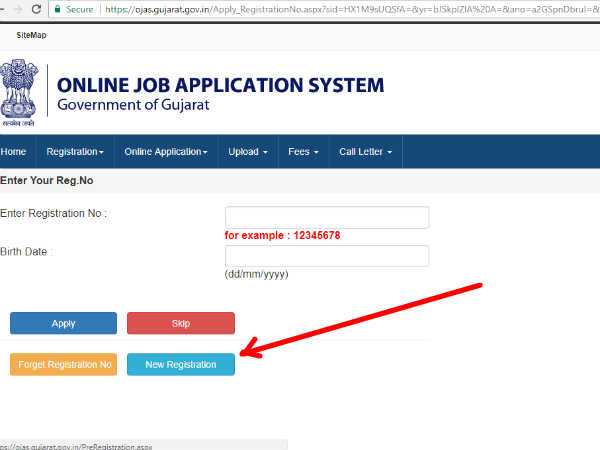Click the browser address bar URL
The image size is (600, 450).
352,9
